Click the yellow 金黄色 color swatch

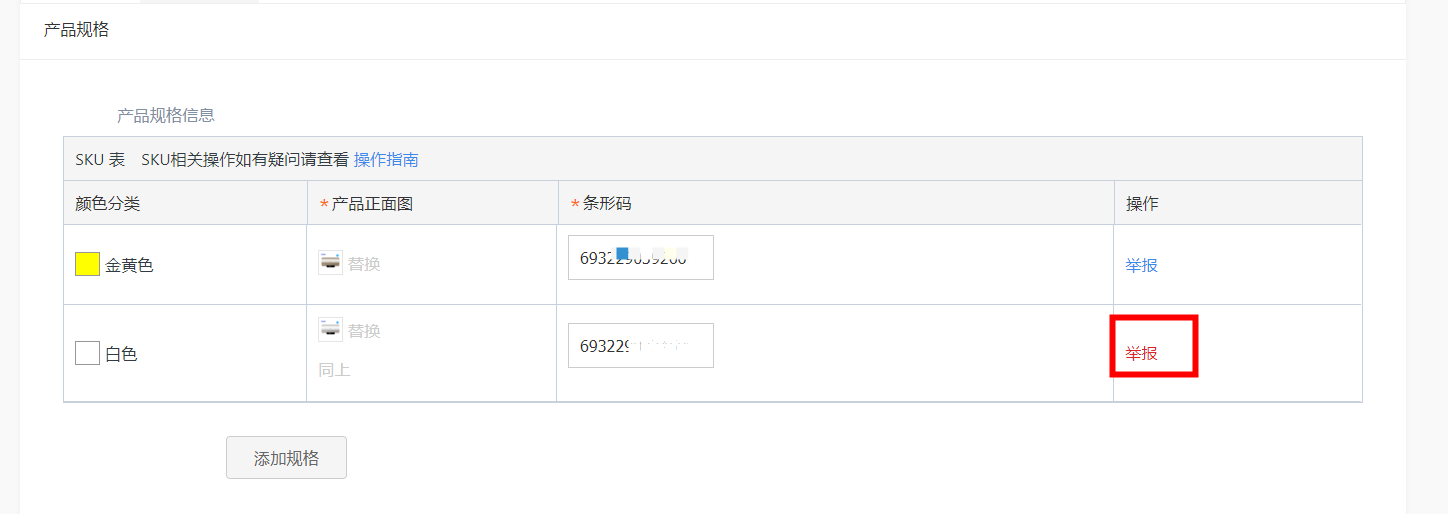87,265
